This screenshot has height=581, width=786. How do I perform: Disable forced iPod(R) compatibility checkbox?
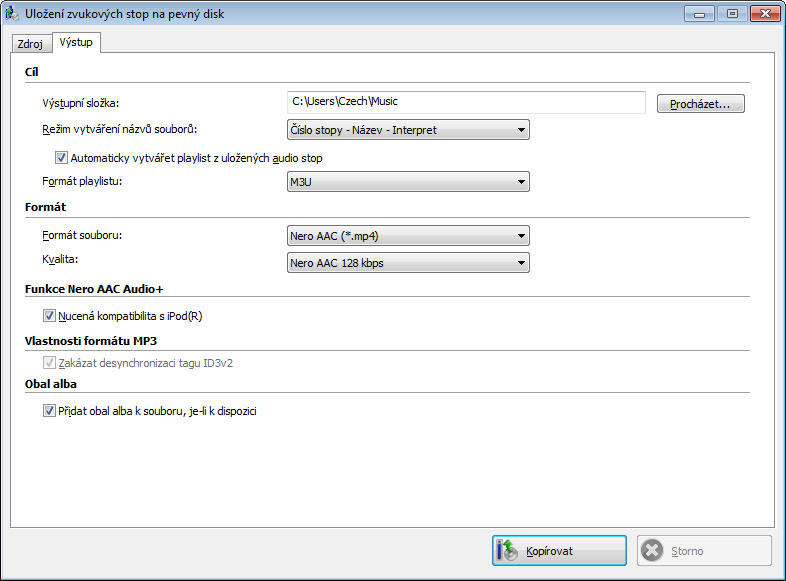pyautogui.click(x=49, y=316)
